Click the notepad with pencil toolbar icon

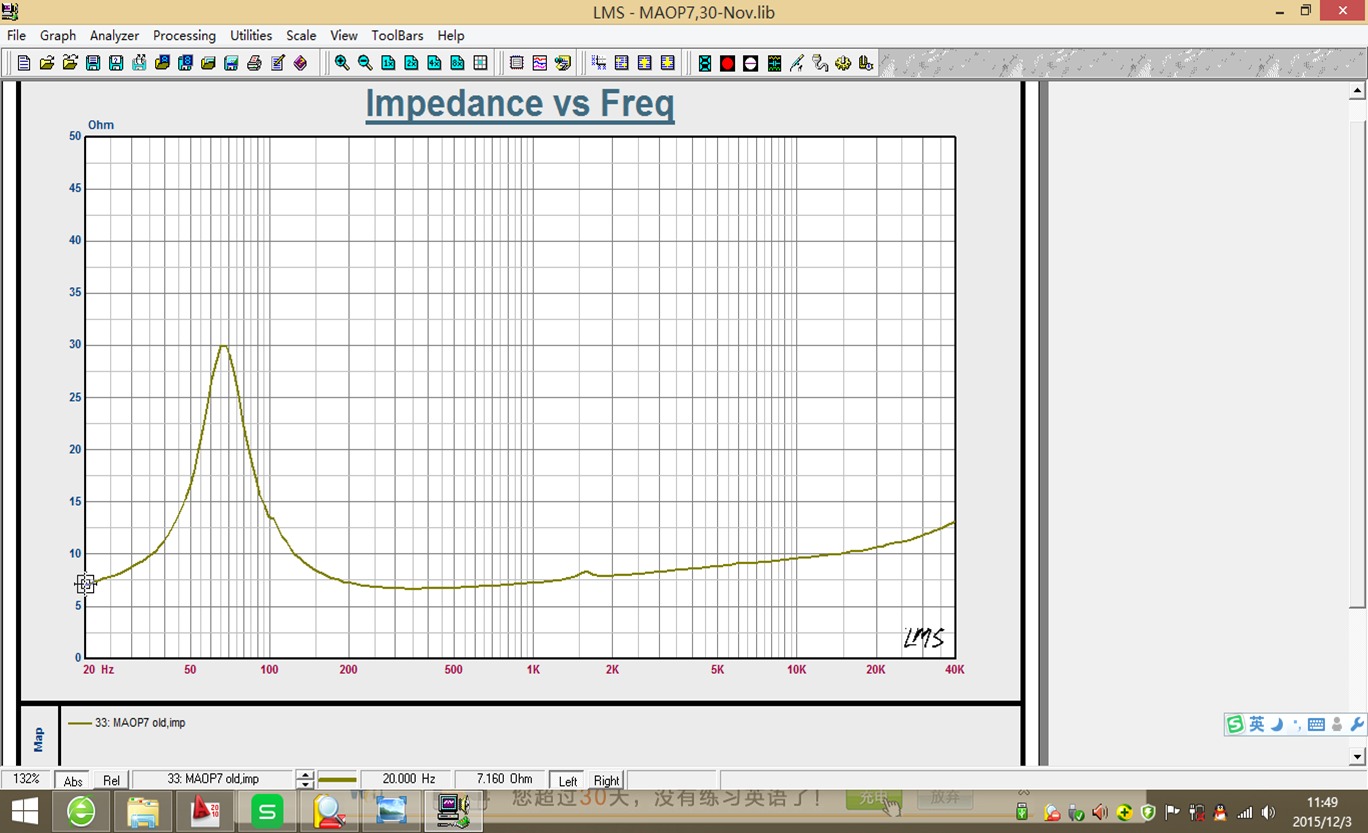(277, 63)
